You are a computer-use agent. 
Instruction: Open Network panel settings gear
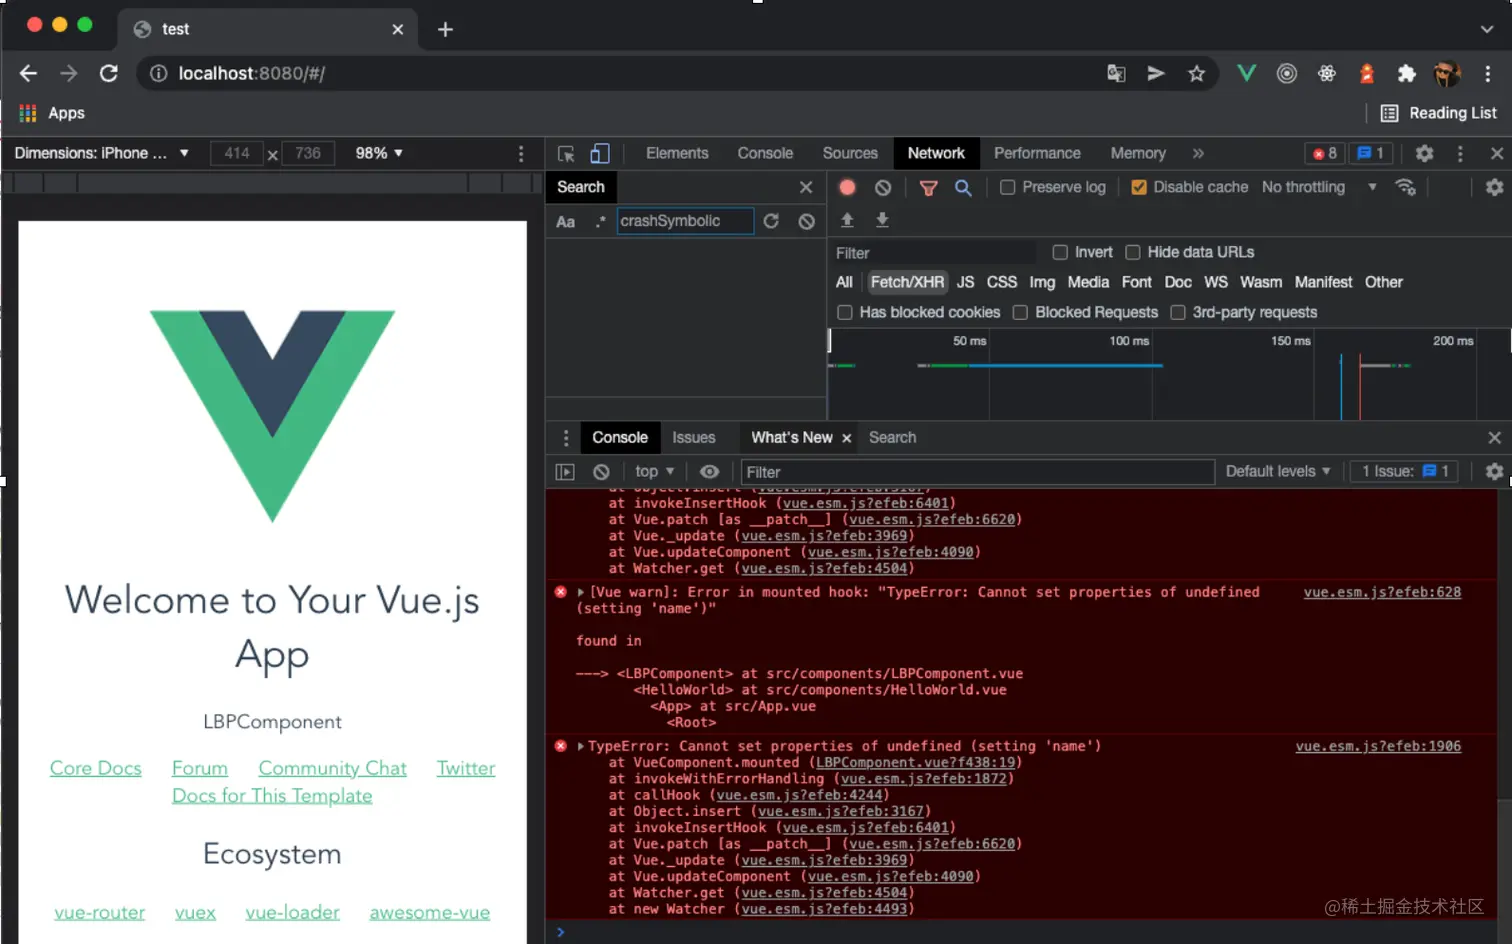click(1494, 187)
